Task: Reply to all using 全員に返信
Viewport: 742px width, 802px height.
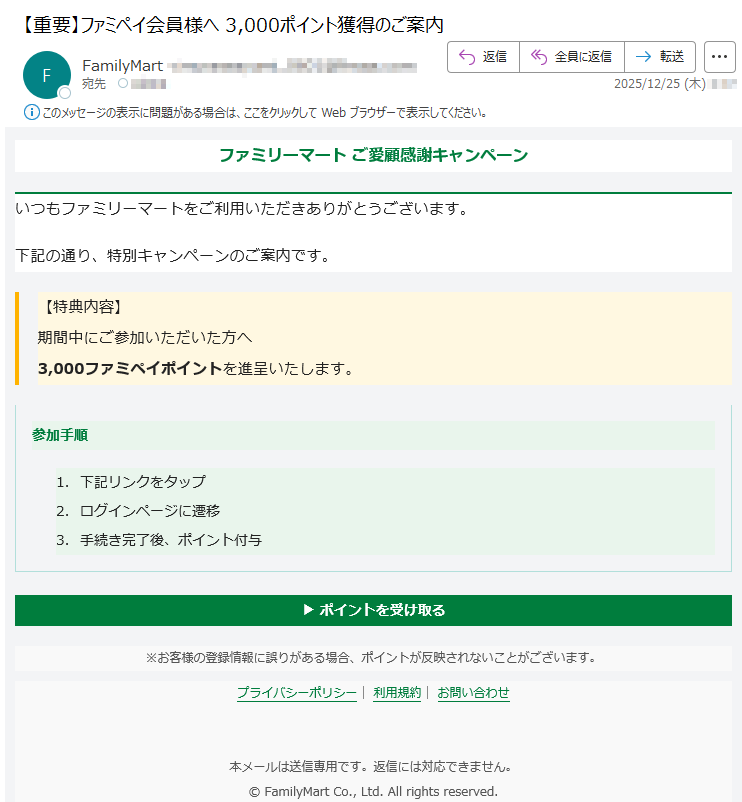Action: click(x=571, y=57)
